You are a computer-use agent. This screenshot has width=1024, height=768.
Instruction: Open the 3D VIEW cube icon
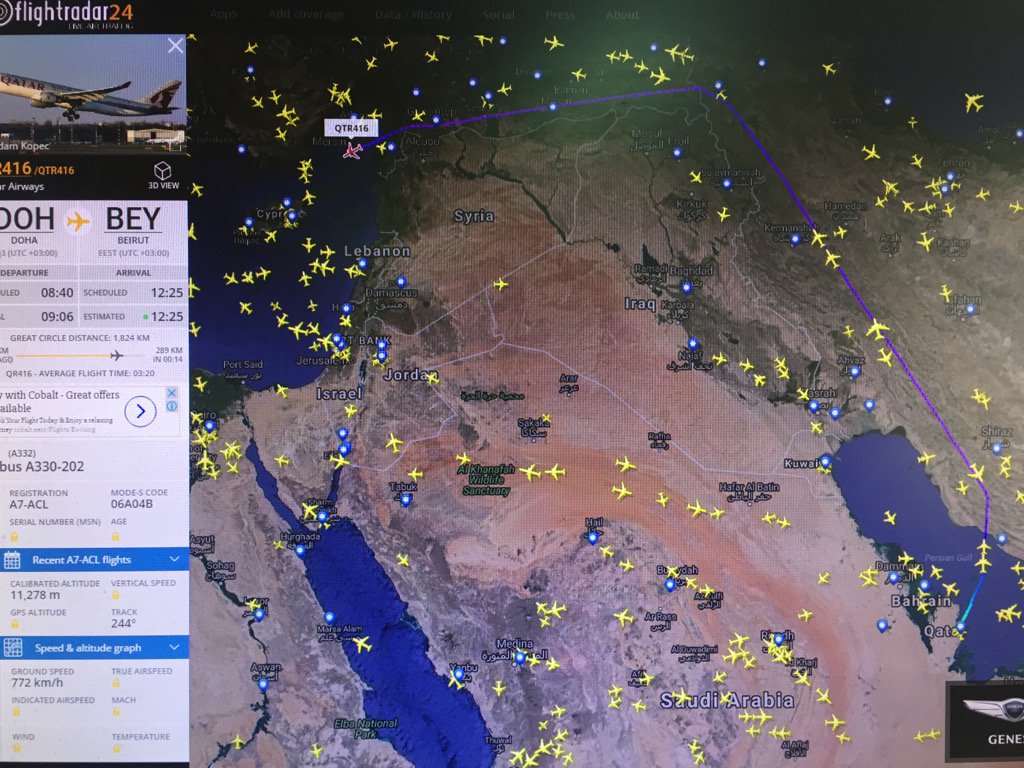[163, 171]
